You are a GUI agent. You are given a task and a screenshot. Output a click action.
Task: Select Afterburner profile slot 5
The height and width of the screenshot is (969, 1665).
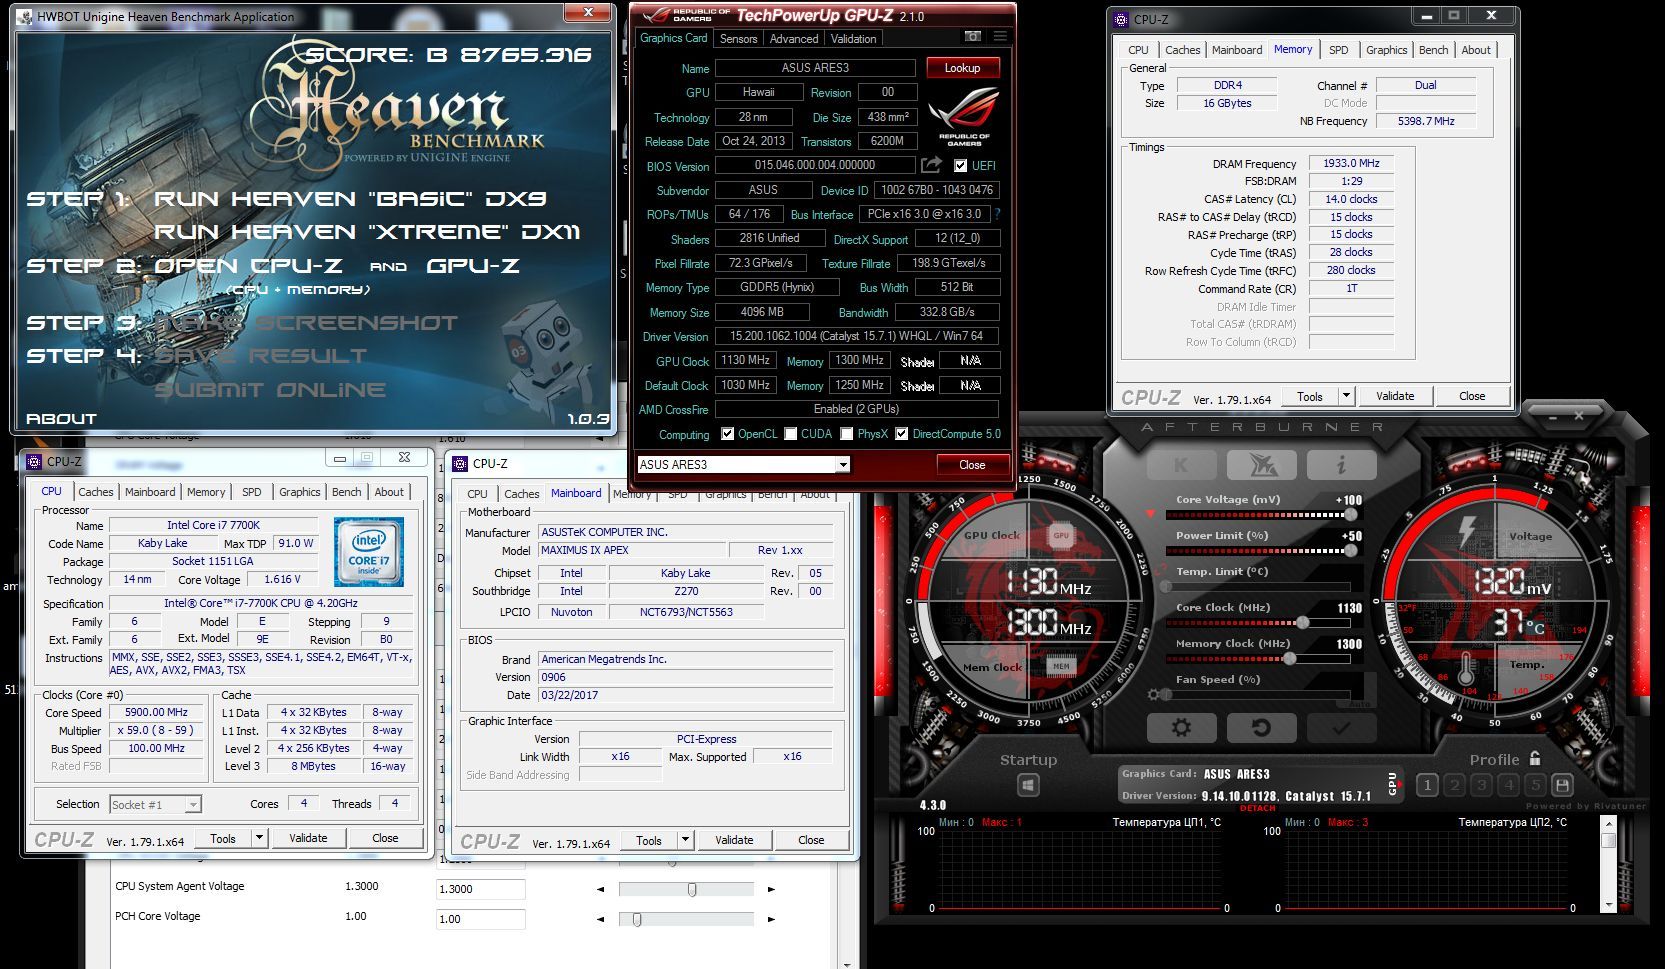1536,785
